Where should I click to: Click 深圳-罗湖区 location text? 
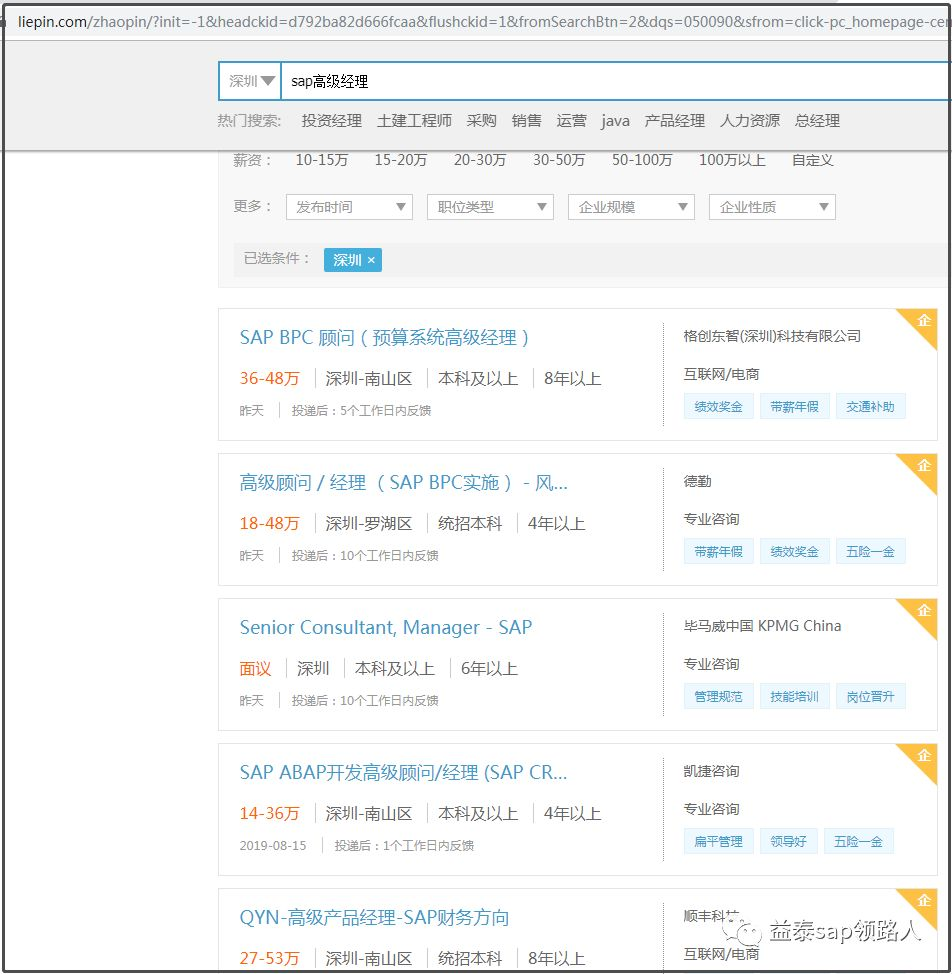[369, 524]
